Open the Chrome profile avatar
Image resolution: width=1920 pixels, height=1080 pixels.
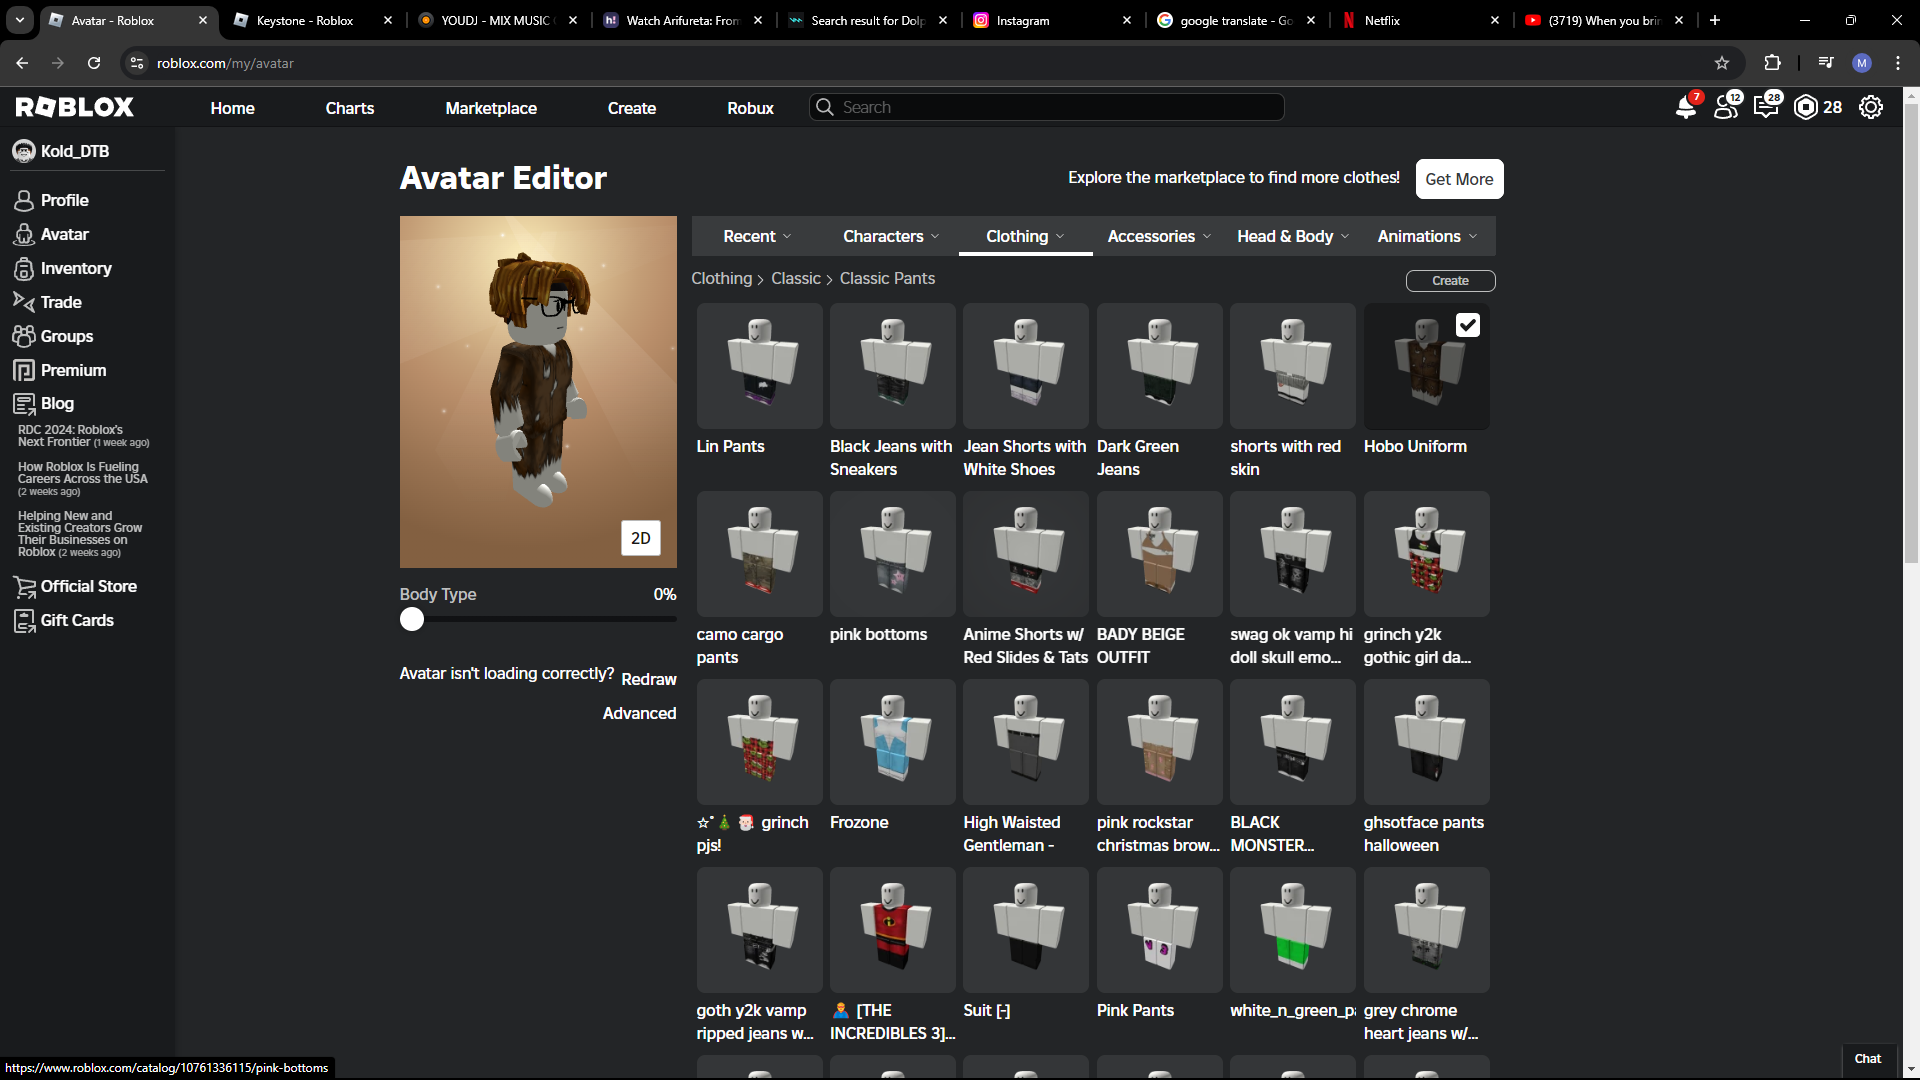[x=1862, y=63]
